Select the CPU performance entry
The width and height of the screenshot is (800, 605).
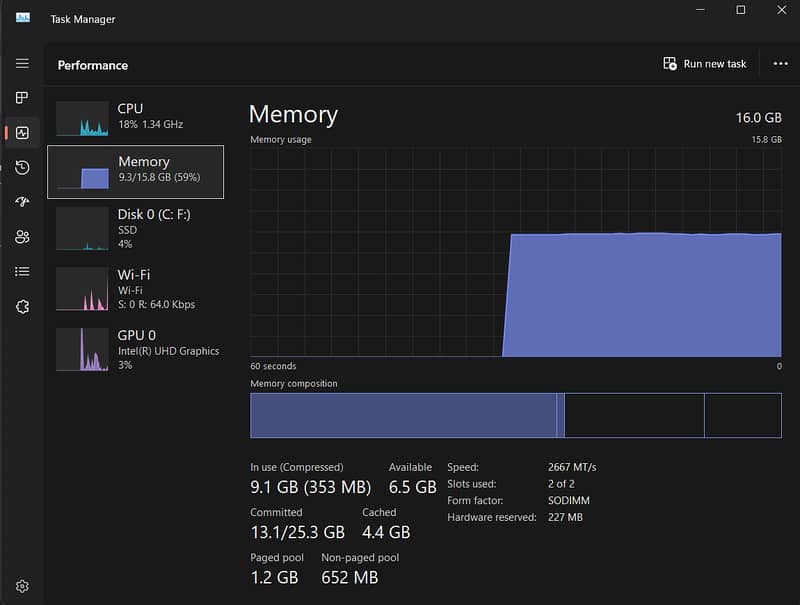pos(135,117)
